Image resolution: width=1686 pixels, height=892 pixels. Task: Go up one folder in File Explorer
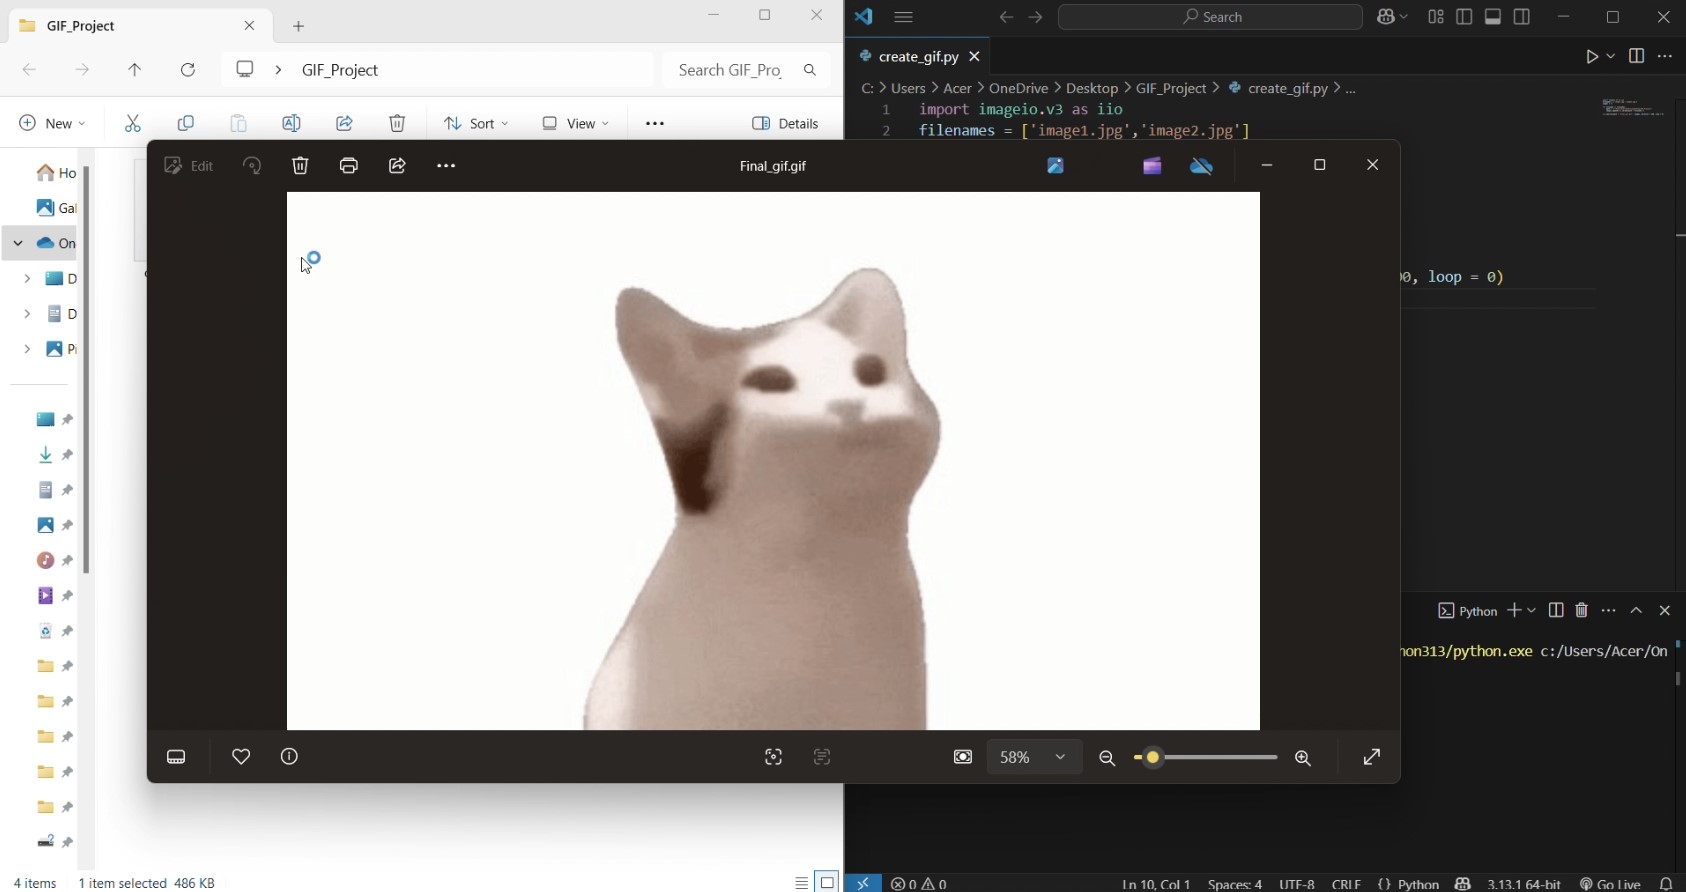[x=135, y=70]
